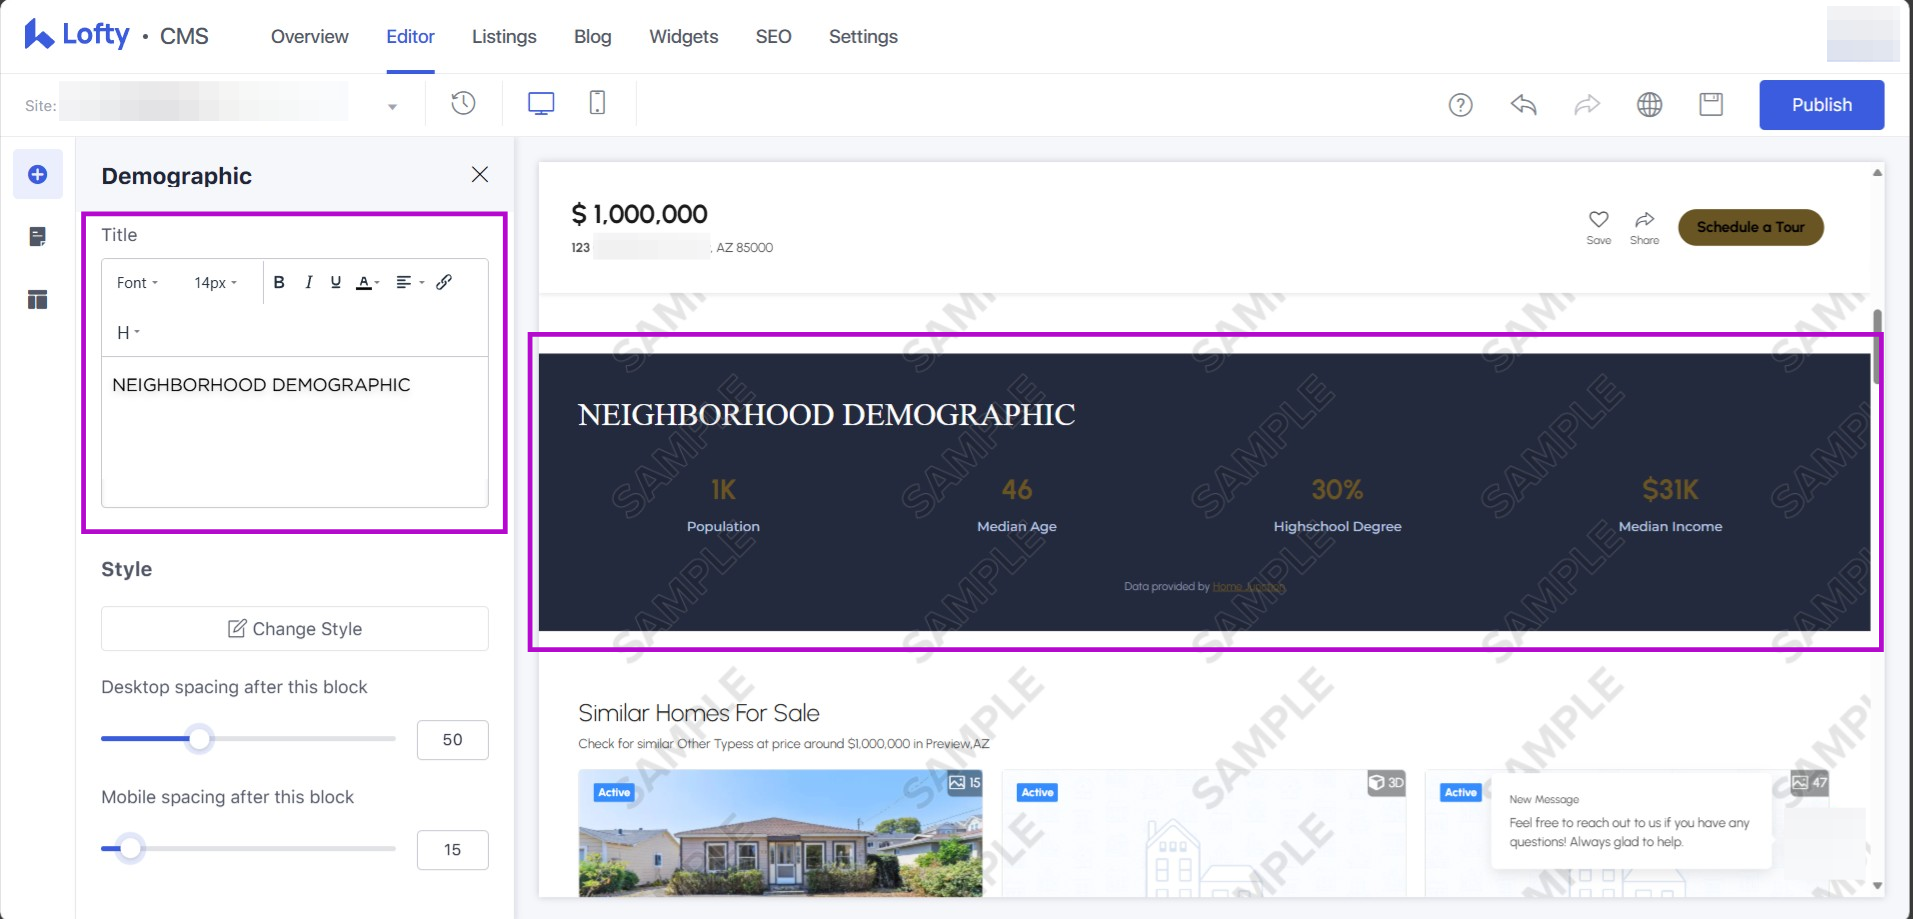Click the Change Style button
Screen dimensions: 1913x919
(295, 629)
